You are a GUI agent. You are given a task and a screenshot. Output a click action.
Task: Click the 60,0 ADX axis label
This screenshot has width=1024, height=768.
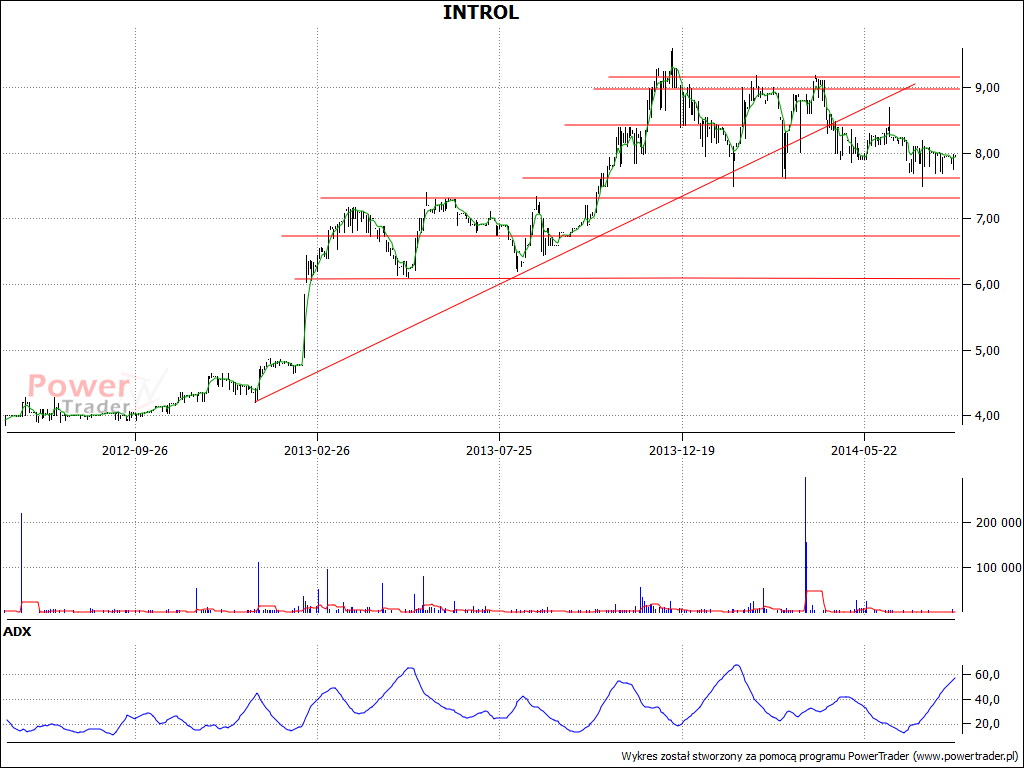coord(986,675)
